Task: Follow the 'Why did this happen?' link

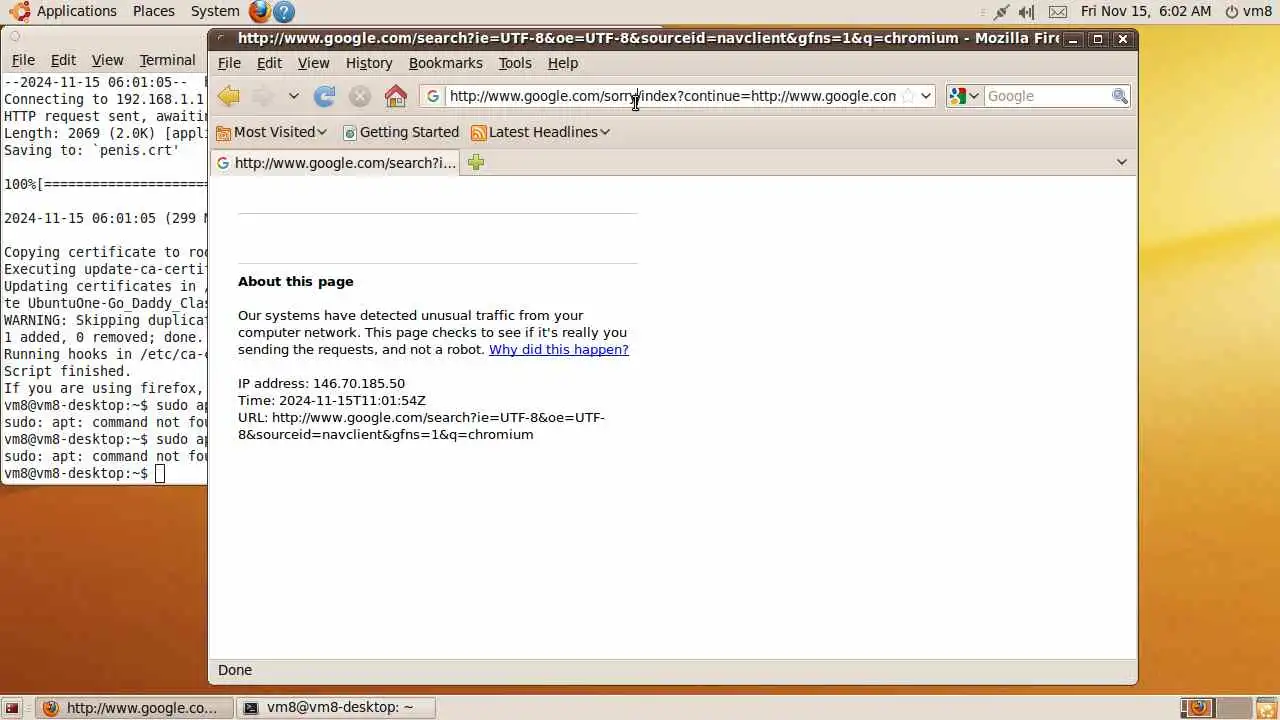Action: tap(559, 350)
